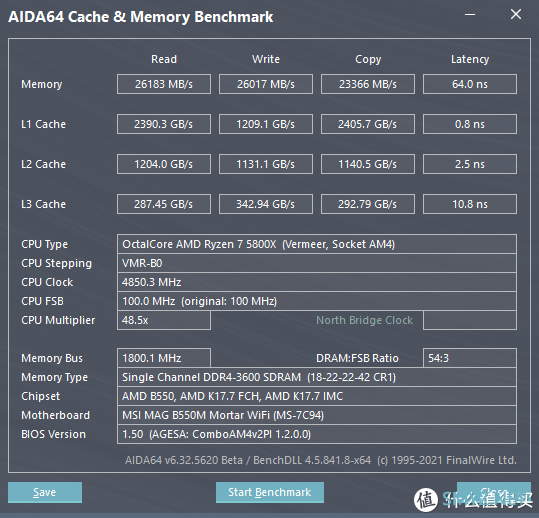Minimize the AIDA64 benchmark window
The height and width of the screenshot is (518, 539).
pyautogui.click(x=470, y=14)
